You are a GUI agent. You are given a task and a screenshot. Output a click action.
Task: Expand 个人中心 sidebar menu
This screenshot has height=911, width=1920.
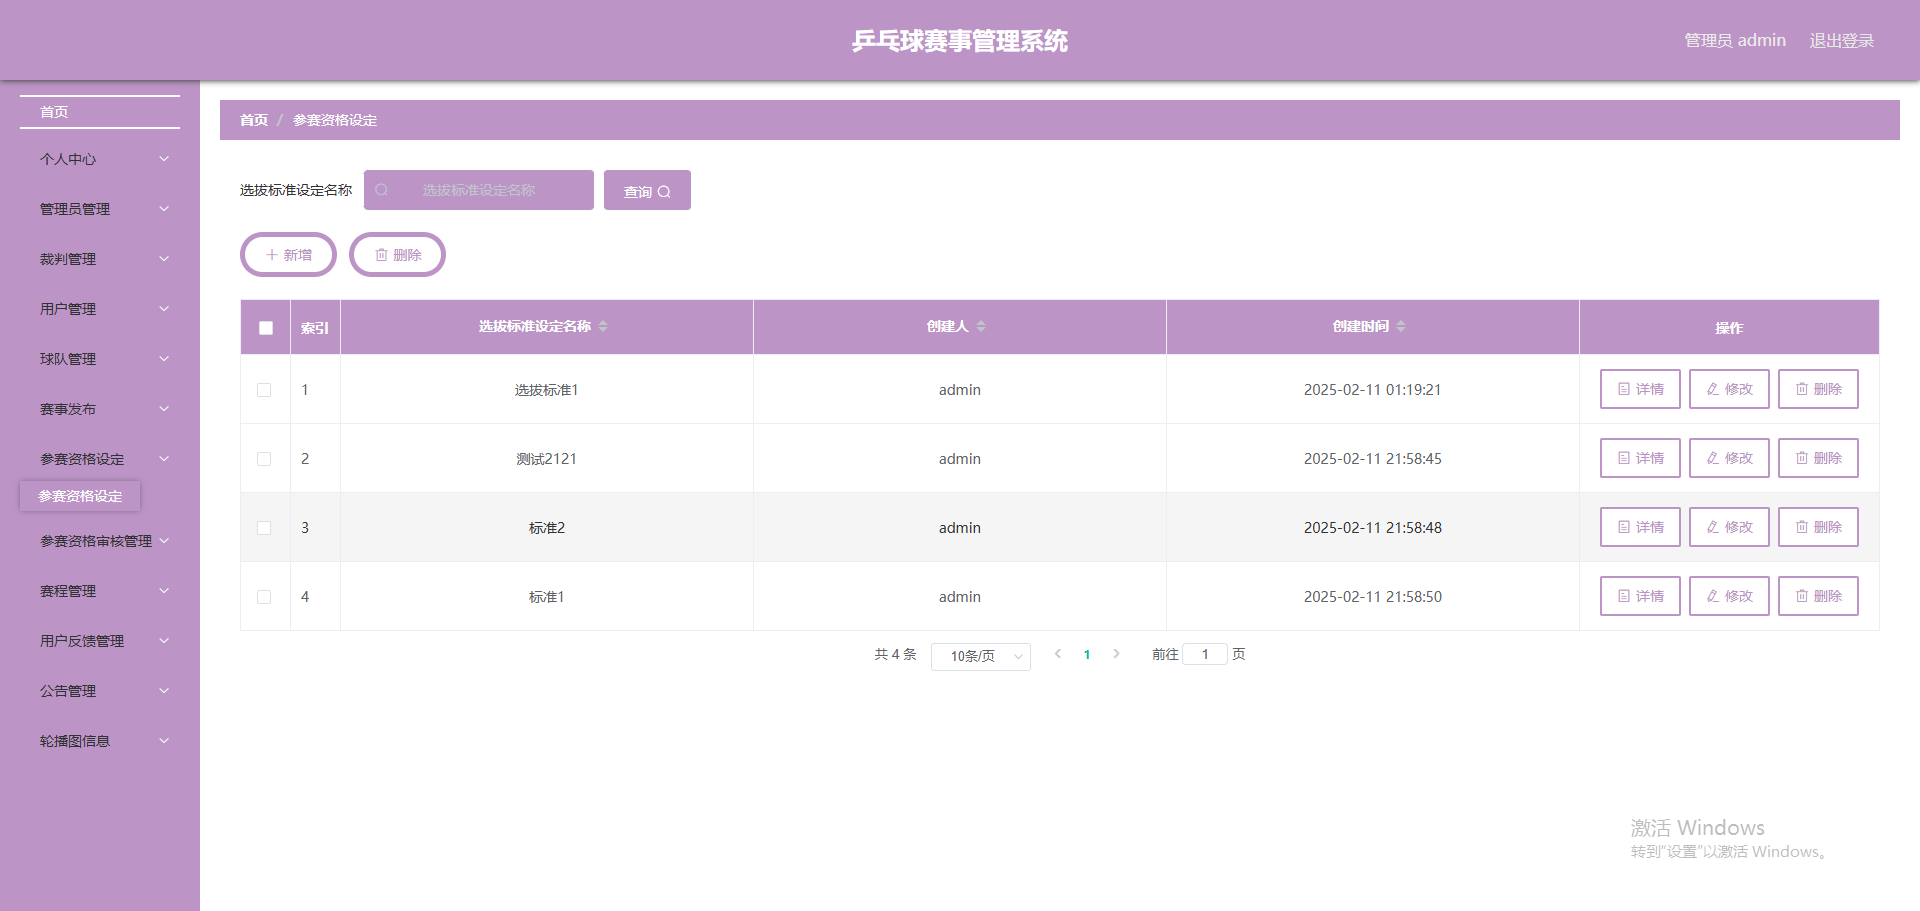click(x=100, y=159)
